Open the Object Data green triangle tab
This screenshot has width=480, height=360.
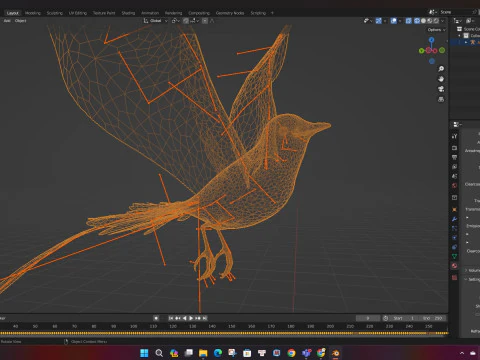454,256
